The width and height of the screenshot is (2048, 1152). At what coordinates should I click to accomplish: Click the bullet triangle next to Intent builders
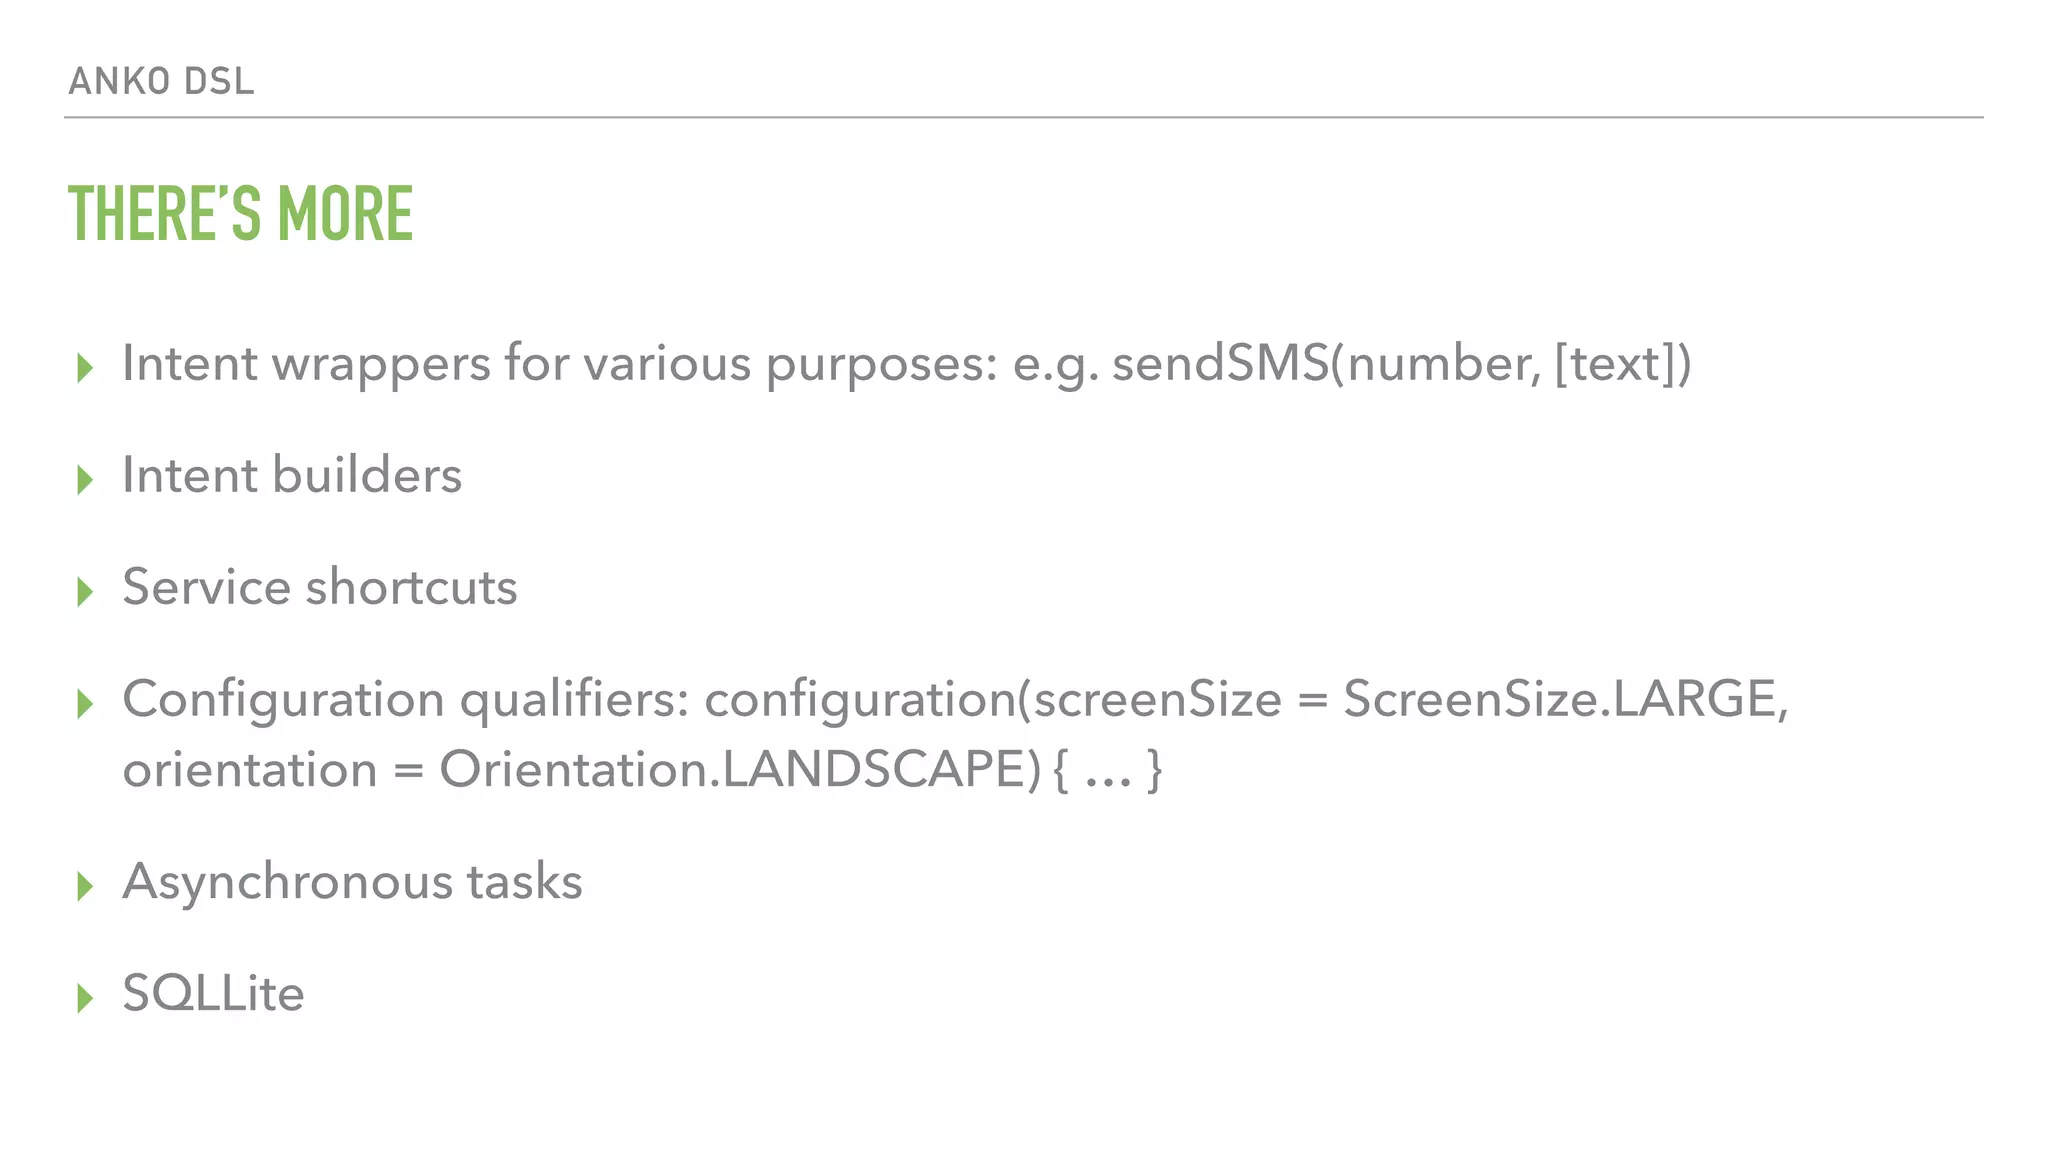coord(85,480)
